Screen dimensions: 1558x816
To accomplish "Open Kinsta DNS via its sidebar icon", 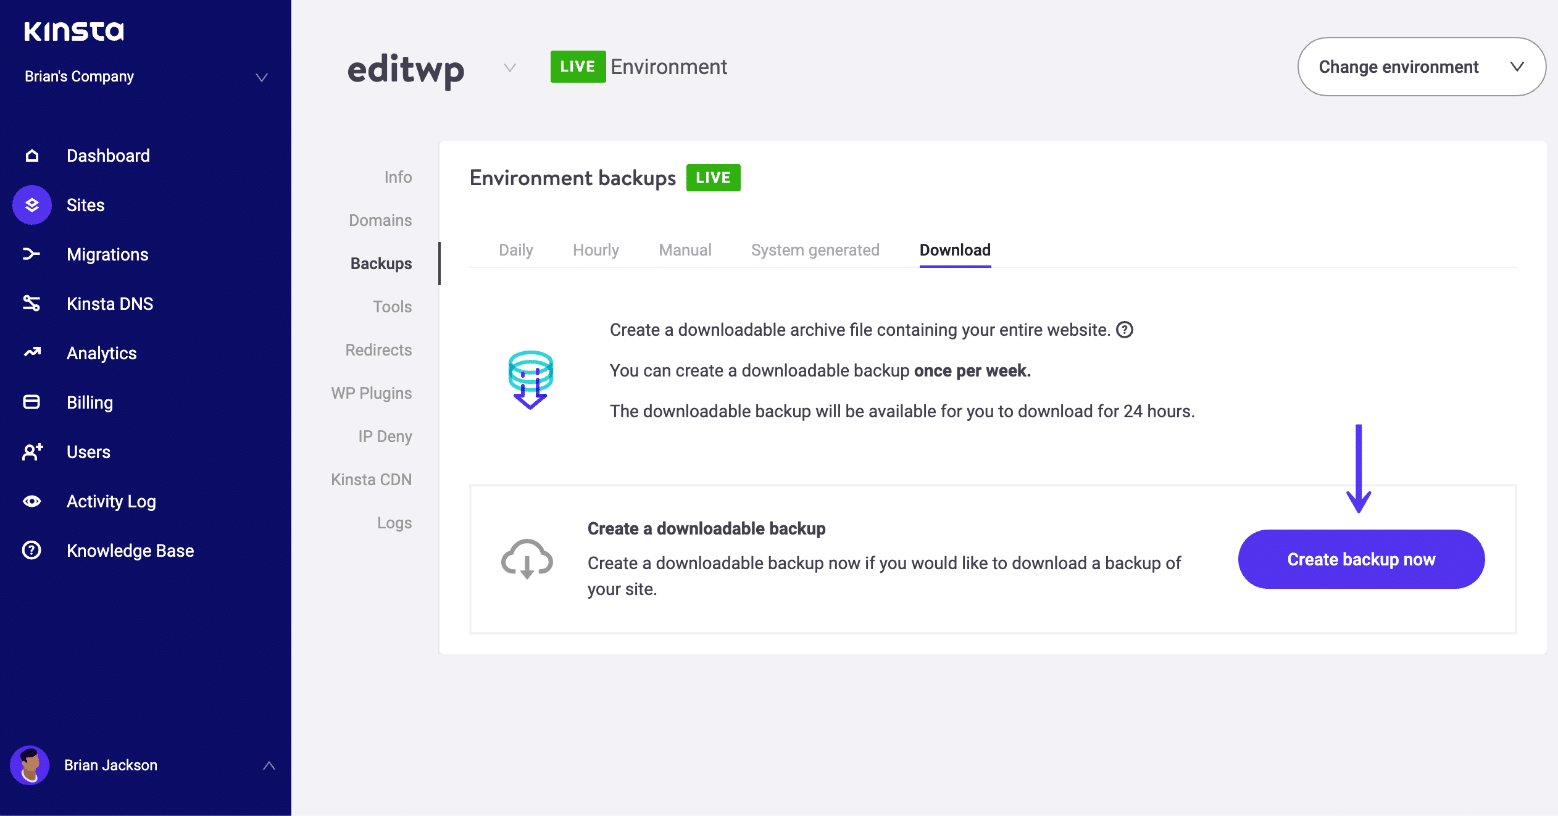I will (x=31, y=303).
